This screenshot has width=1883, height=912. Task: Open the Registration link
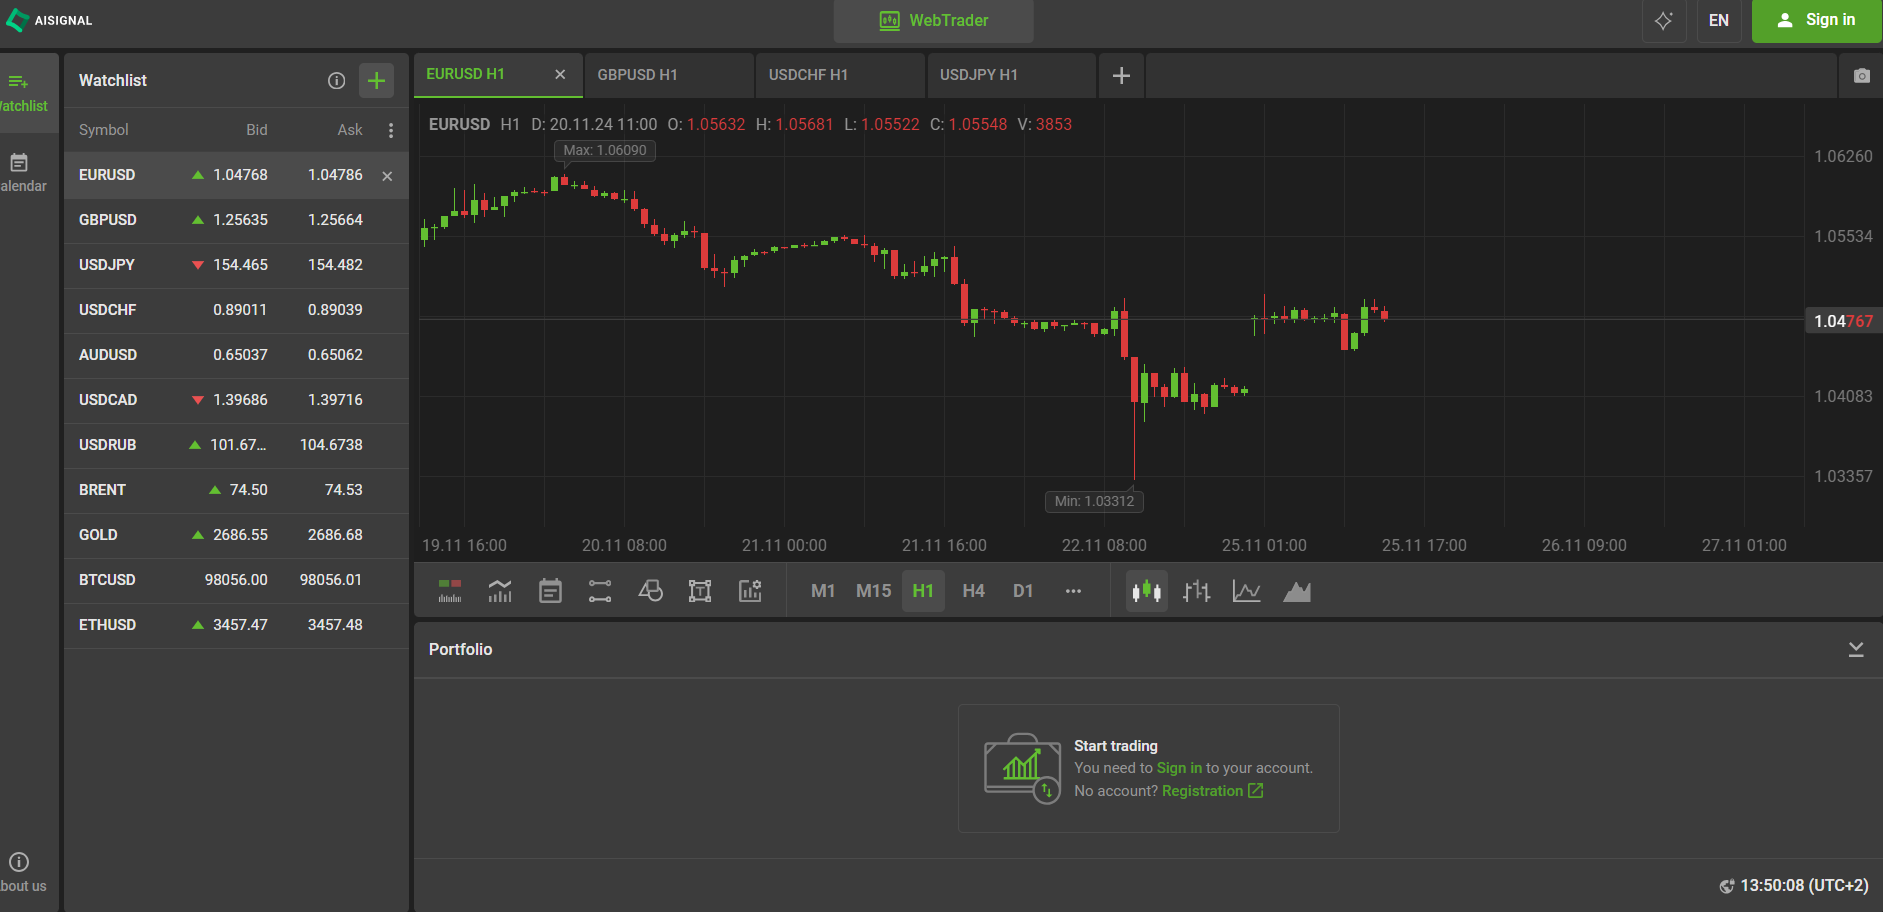click(1202, 791)
